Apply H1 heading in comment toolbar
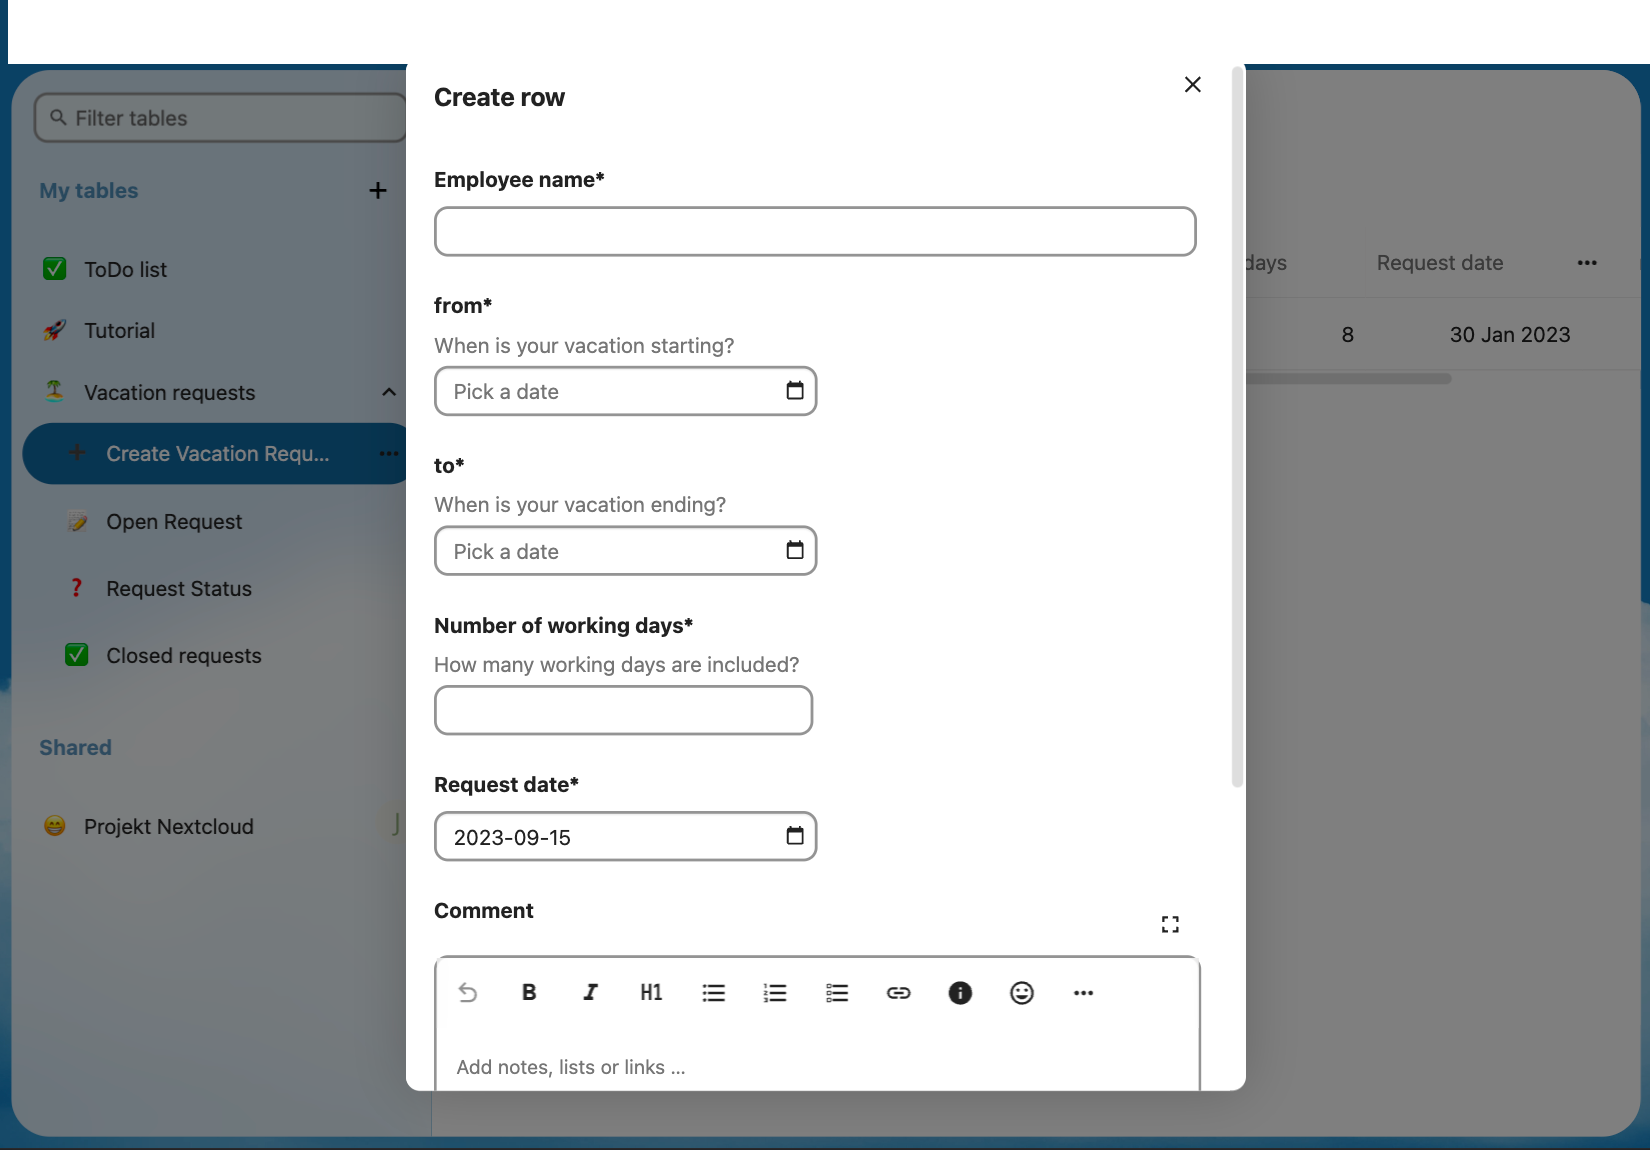This screenshot has height=1150, width=1650. [x=651, y=992]
